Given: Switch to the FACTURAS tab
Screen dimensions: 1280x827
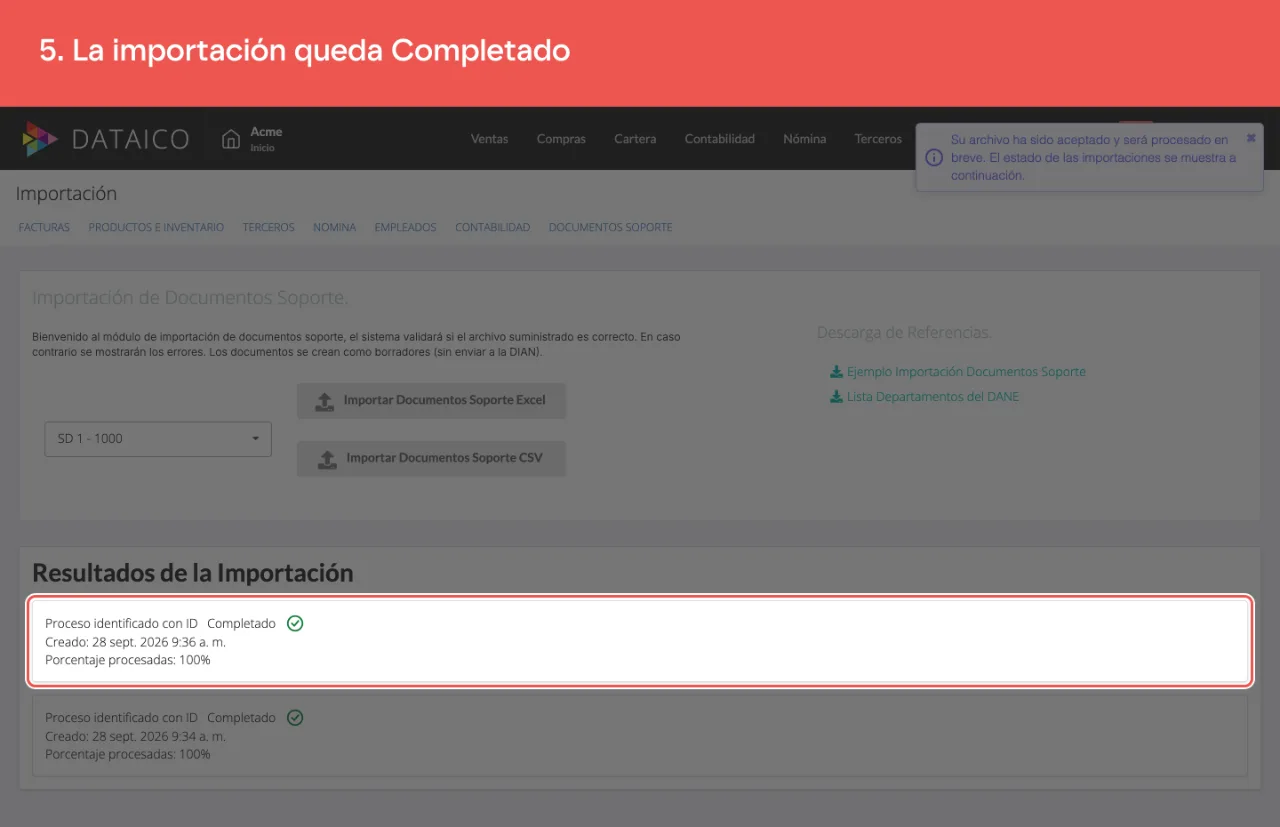Looking at the screenshot, I should (44, 228).
